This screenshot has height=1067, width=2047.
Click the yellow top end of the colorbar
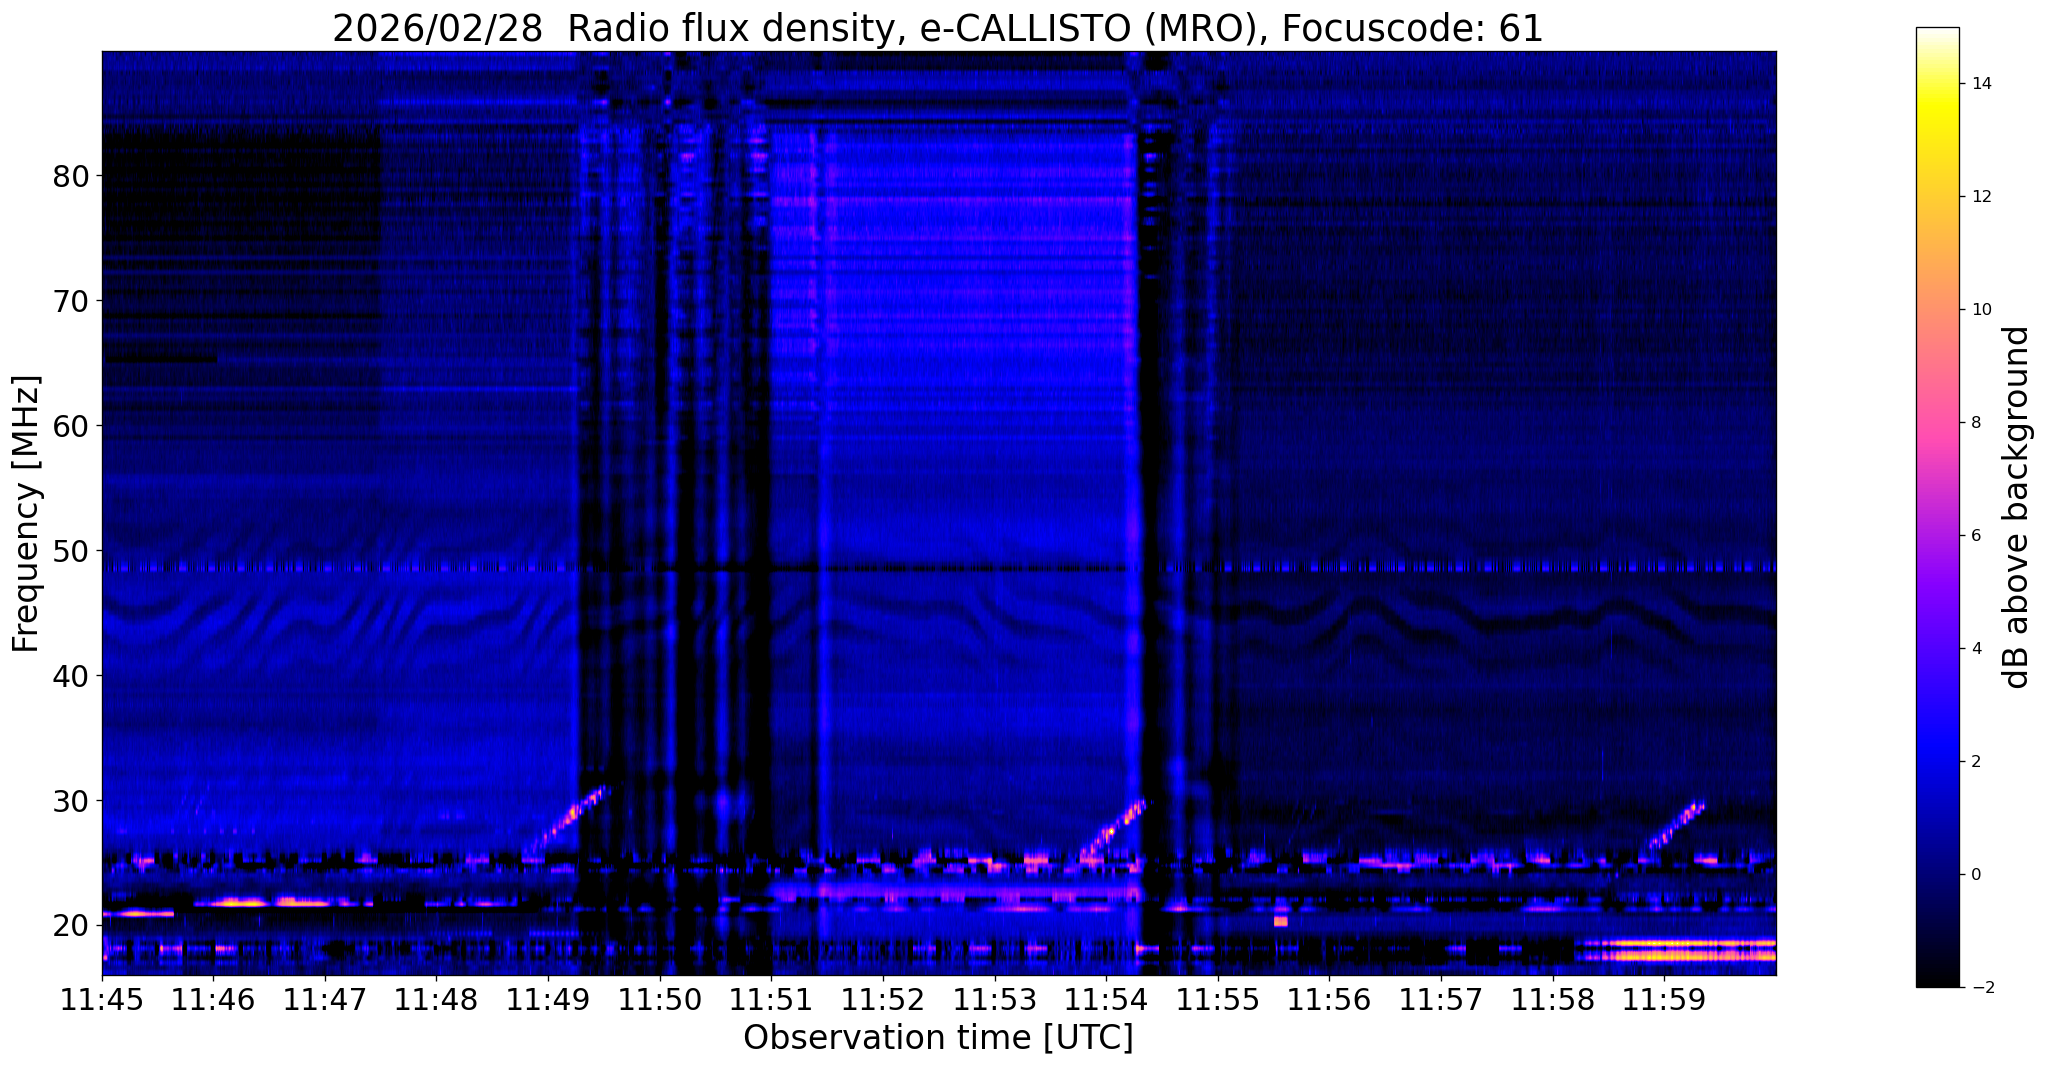[x=1937, y=100]
